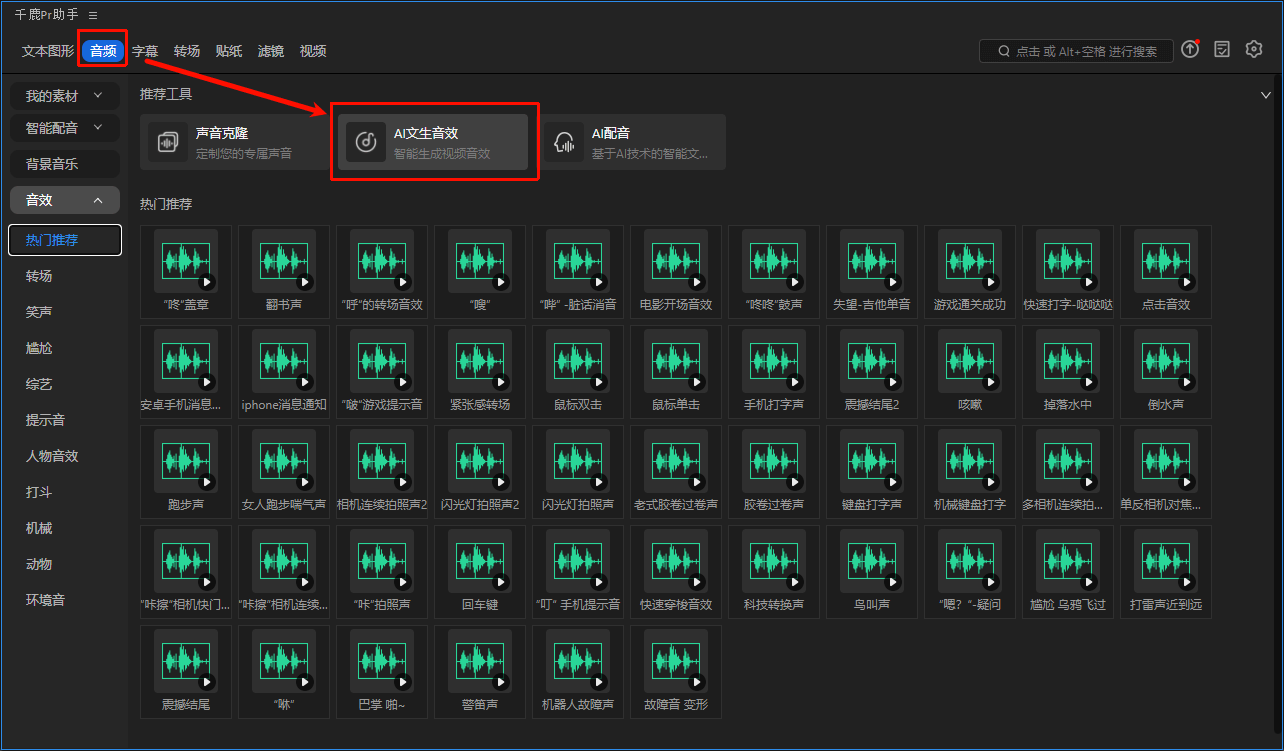Open the AI配音 dubbing tool
This screenshot has width=1284, height=751.
pyautogui.click(x=632, y=140)
